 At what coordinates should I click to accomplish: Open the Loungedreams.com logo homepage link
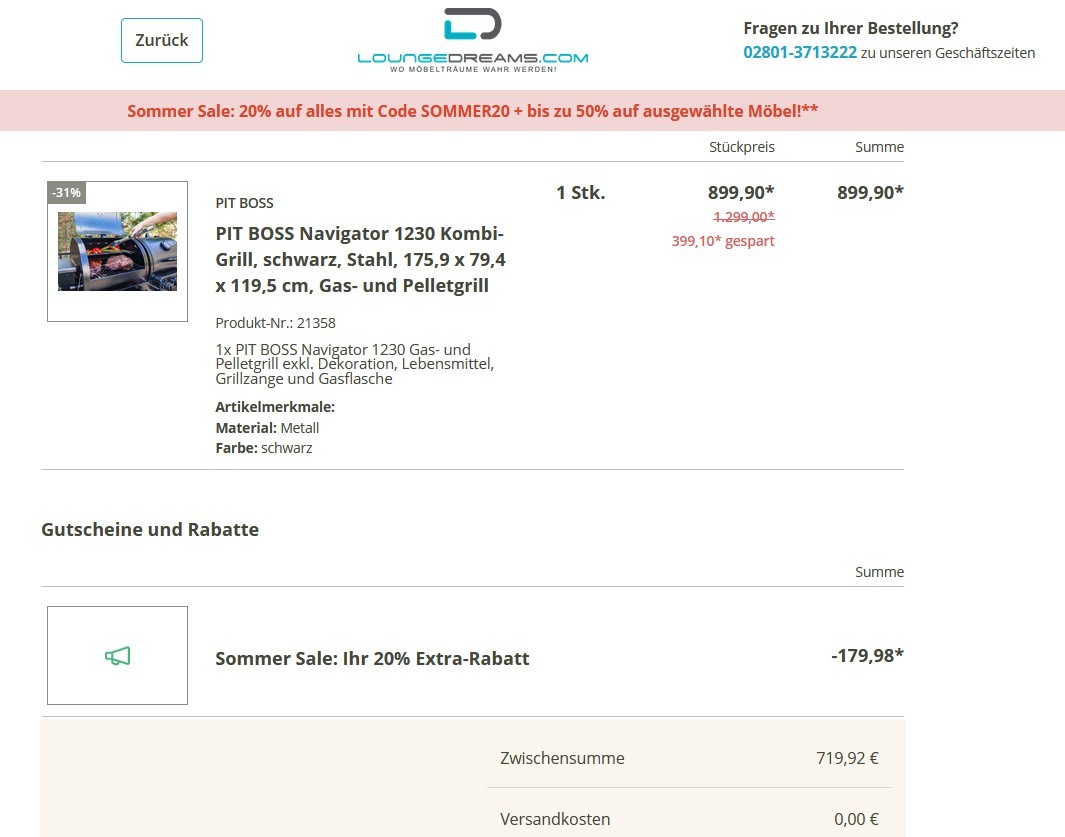pos(473,41)
